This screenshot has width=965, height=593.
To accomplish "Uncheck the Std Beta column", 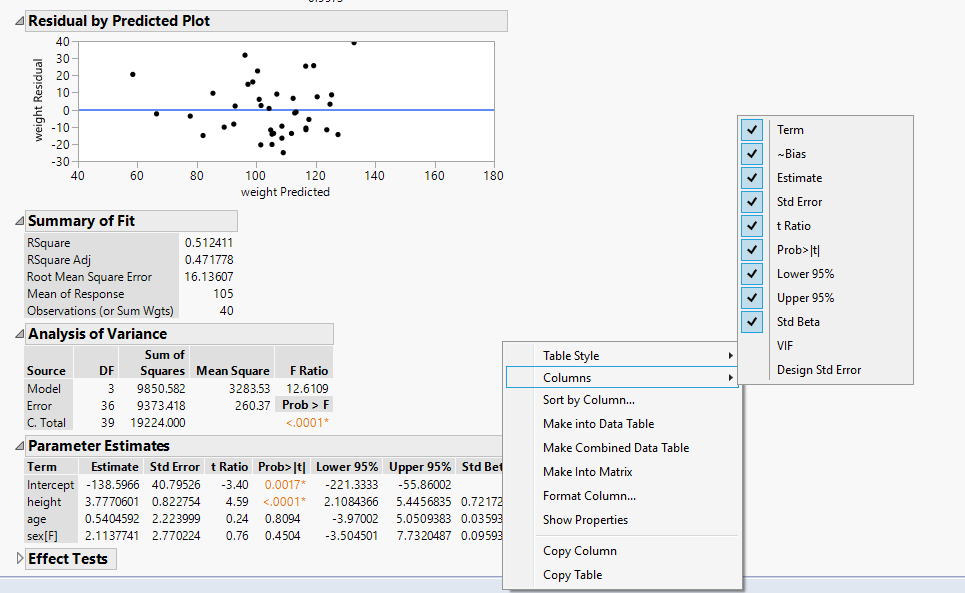I will [x=753, y=322].
